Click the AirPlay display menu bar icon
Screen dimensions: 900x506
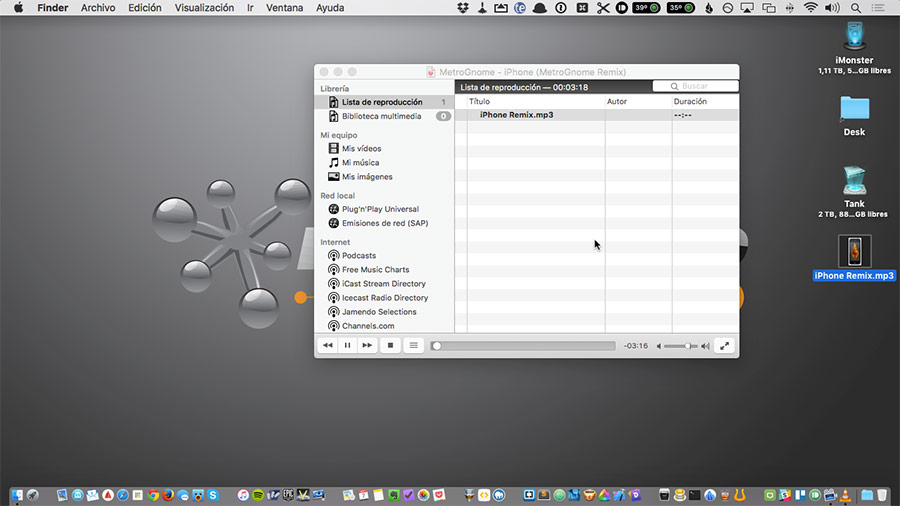point(747,8)
